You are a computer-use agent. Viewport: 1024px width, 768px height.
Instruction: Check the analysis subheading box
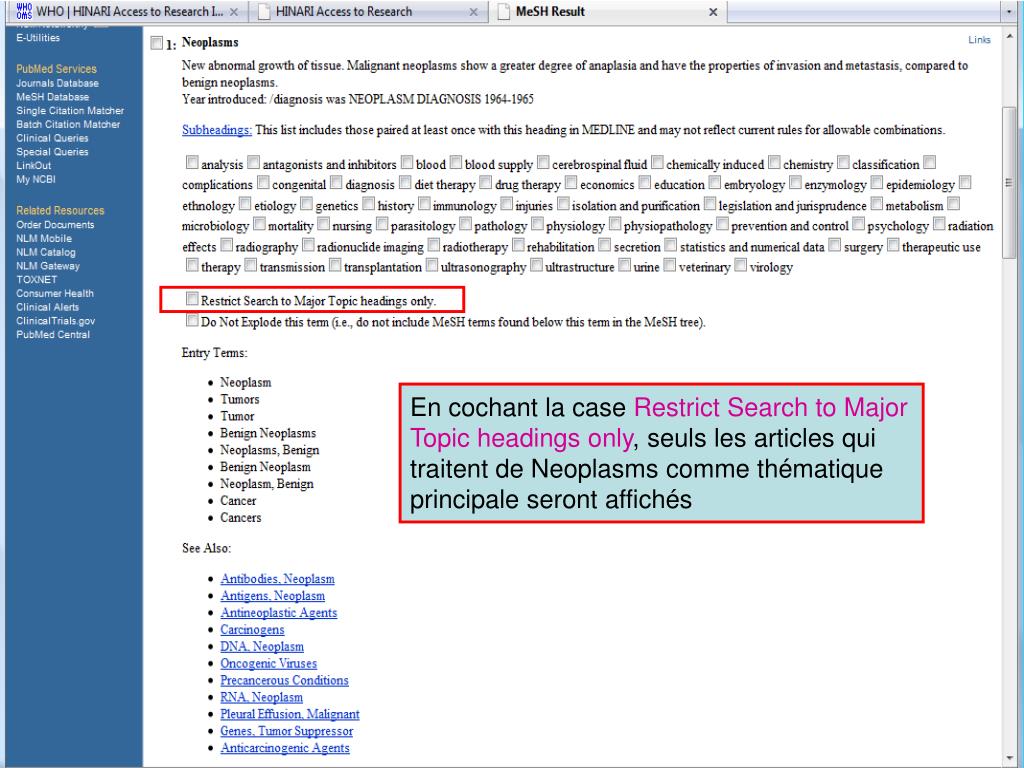click(x=192, y=162)
